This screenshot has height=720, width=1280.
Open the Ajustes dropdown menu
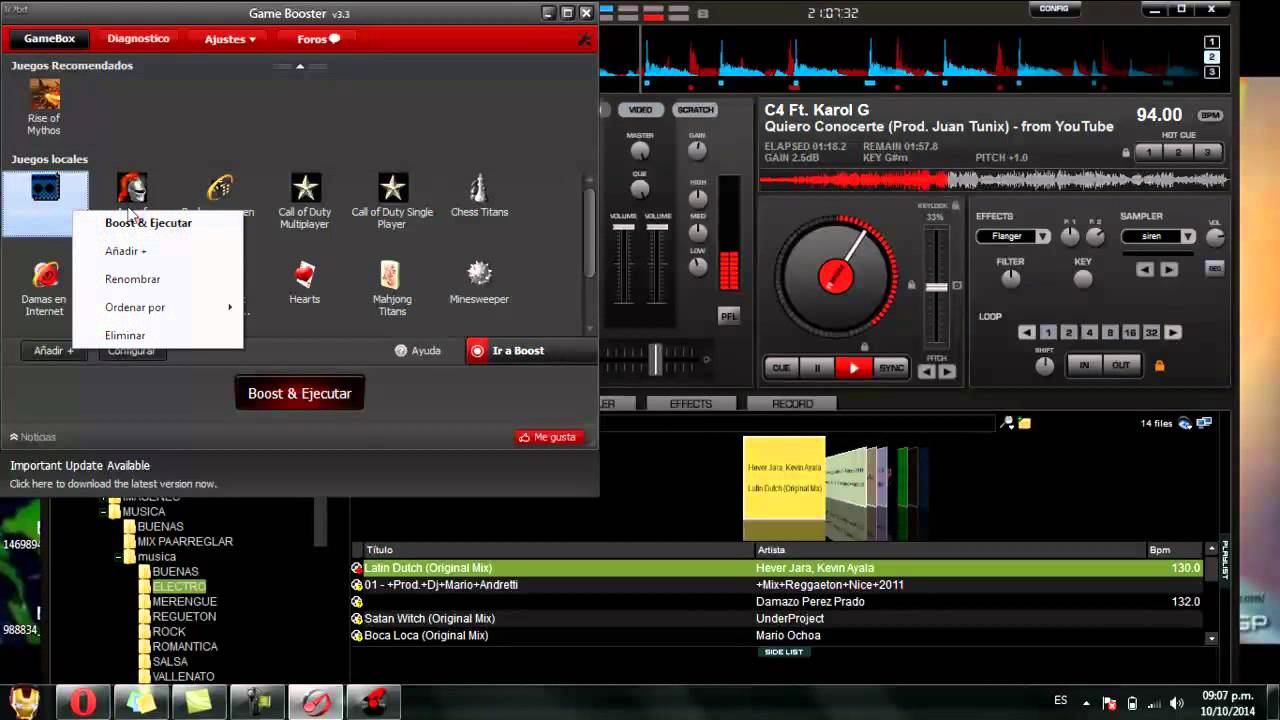click(x=230, y=39)
